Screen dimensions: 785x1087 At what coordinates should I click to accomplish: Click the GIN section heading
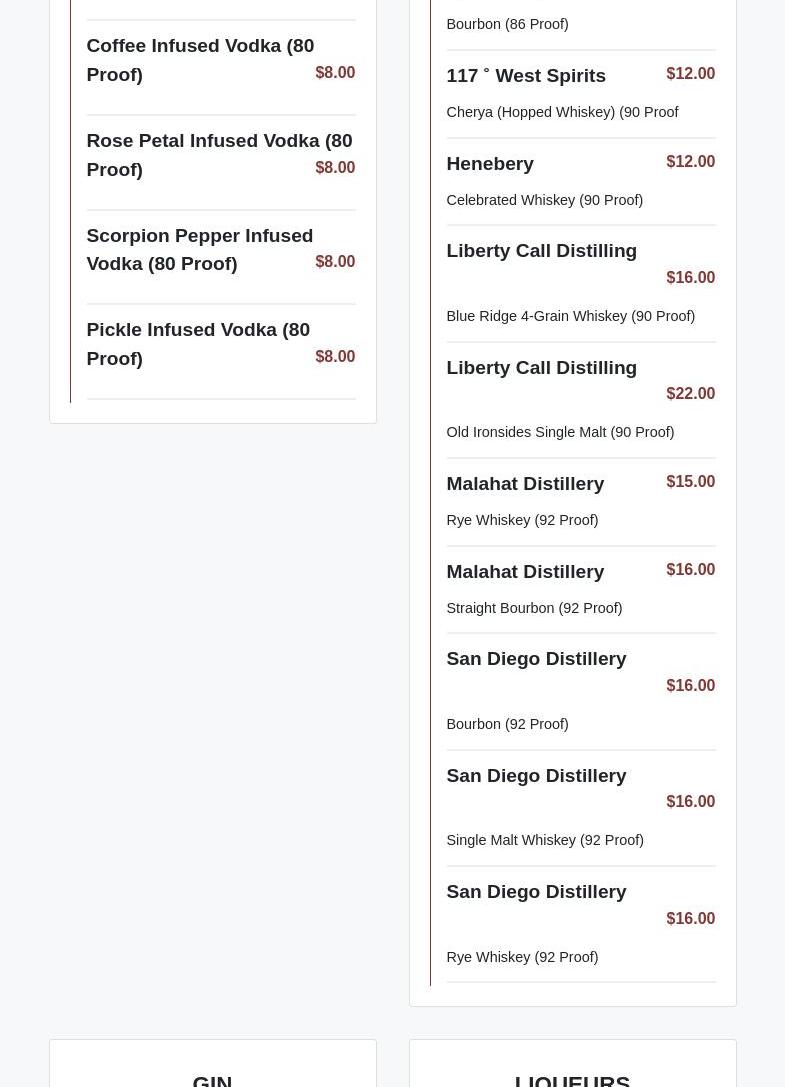(212, 1079)
